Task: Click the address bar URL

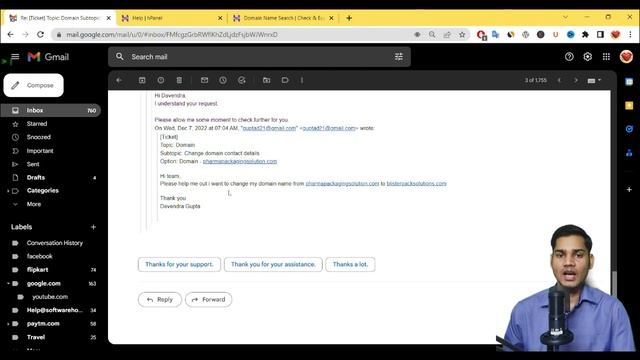Action: coord(172,35)
